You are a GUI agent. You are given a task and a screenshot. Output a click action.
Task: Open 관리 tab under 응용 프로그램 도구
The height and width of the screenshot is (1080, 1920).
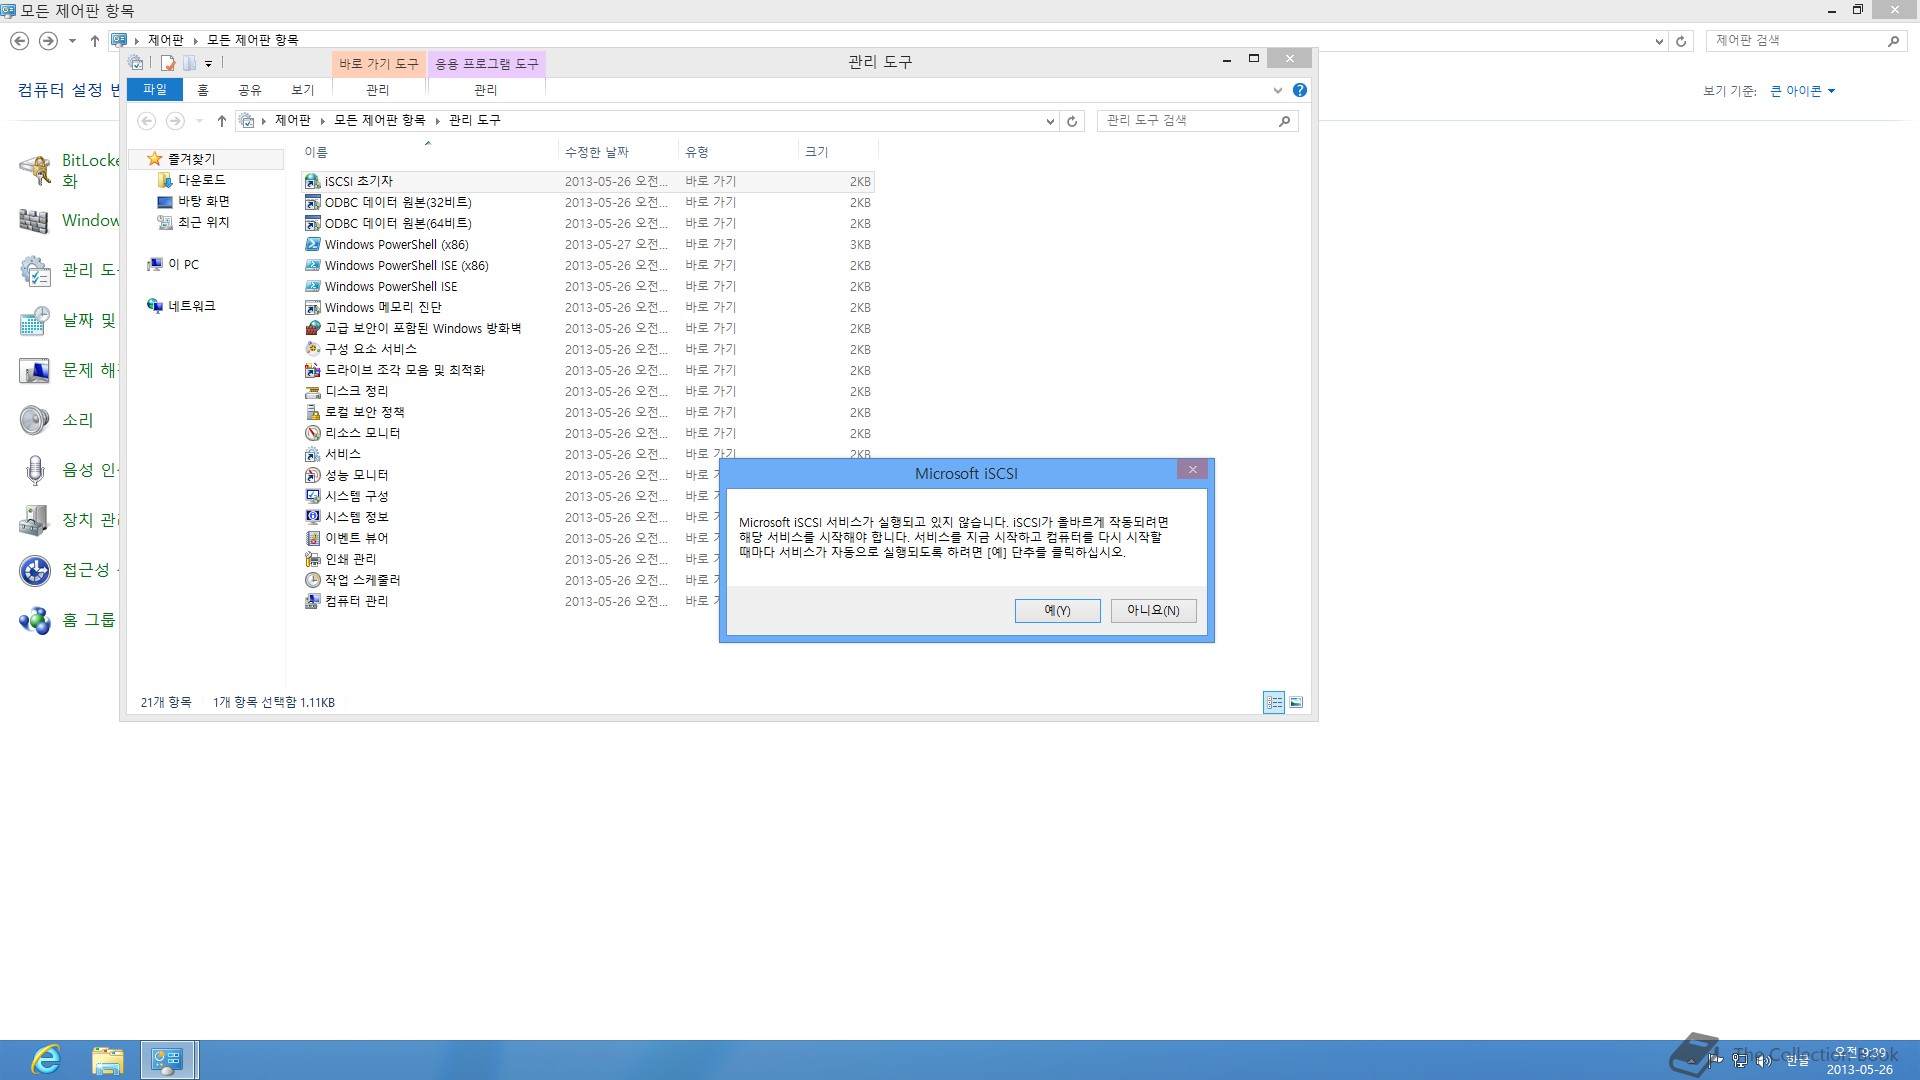click(486, 90)
